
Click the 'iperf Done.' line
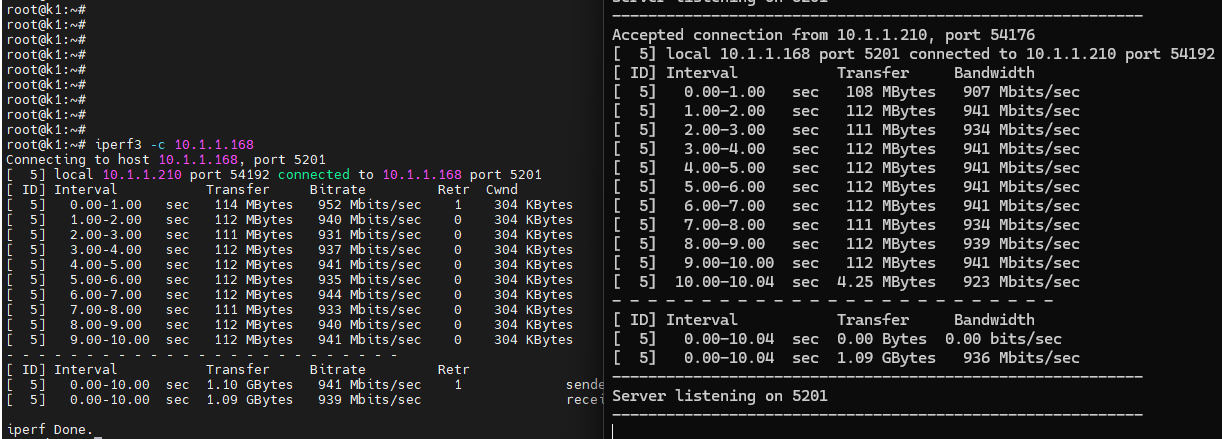[x=49, y=429]
